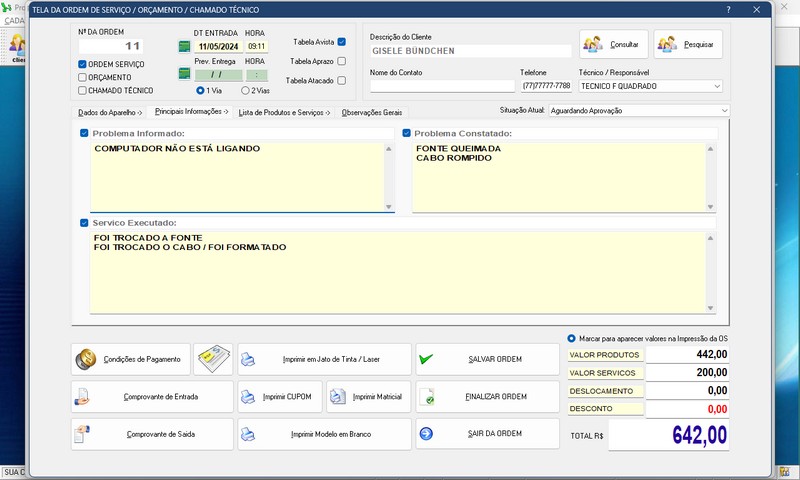This screenshot has width=800, height=480.
Task: Click FINALIZAR ORDEM button
Action: tap(486, 397)
